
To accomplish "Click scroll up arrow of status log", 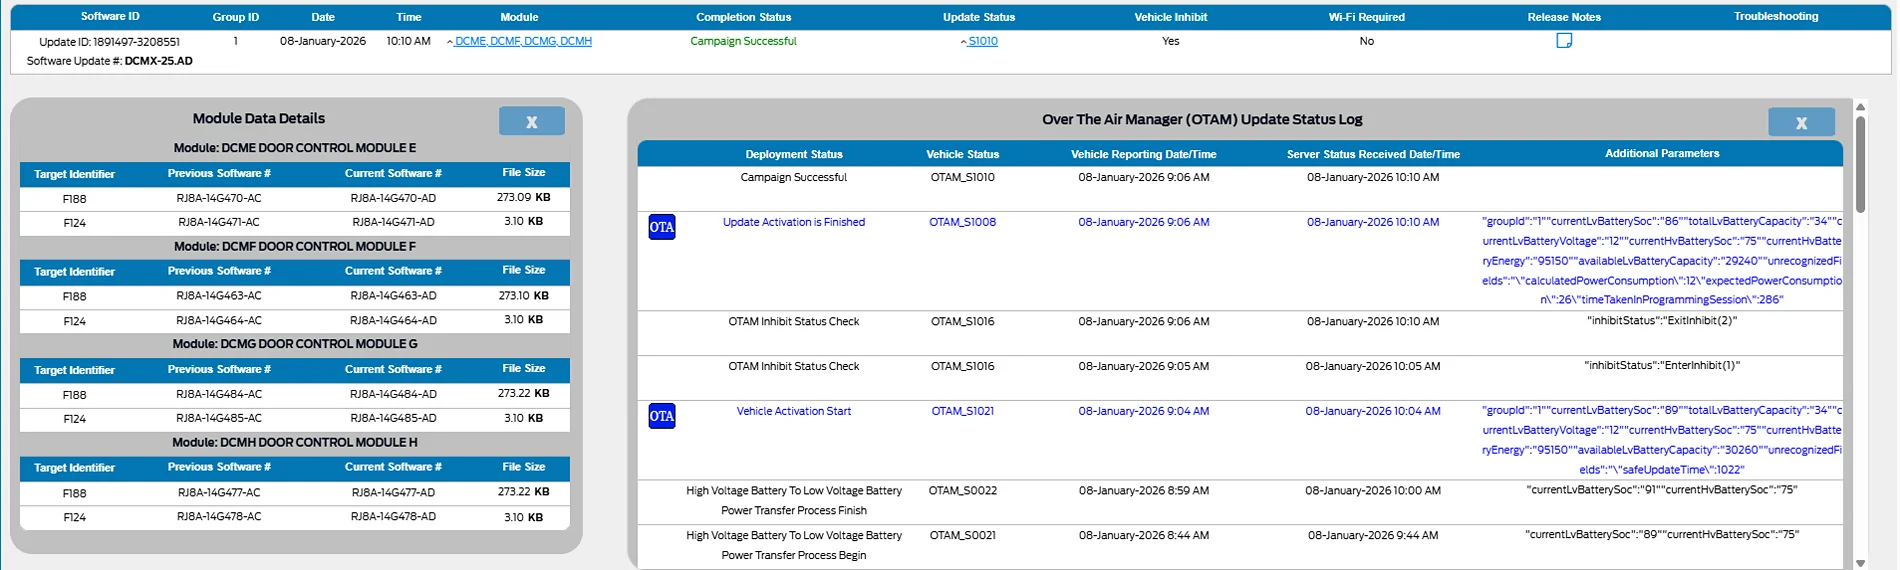I will [x=1860, y=106].
